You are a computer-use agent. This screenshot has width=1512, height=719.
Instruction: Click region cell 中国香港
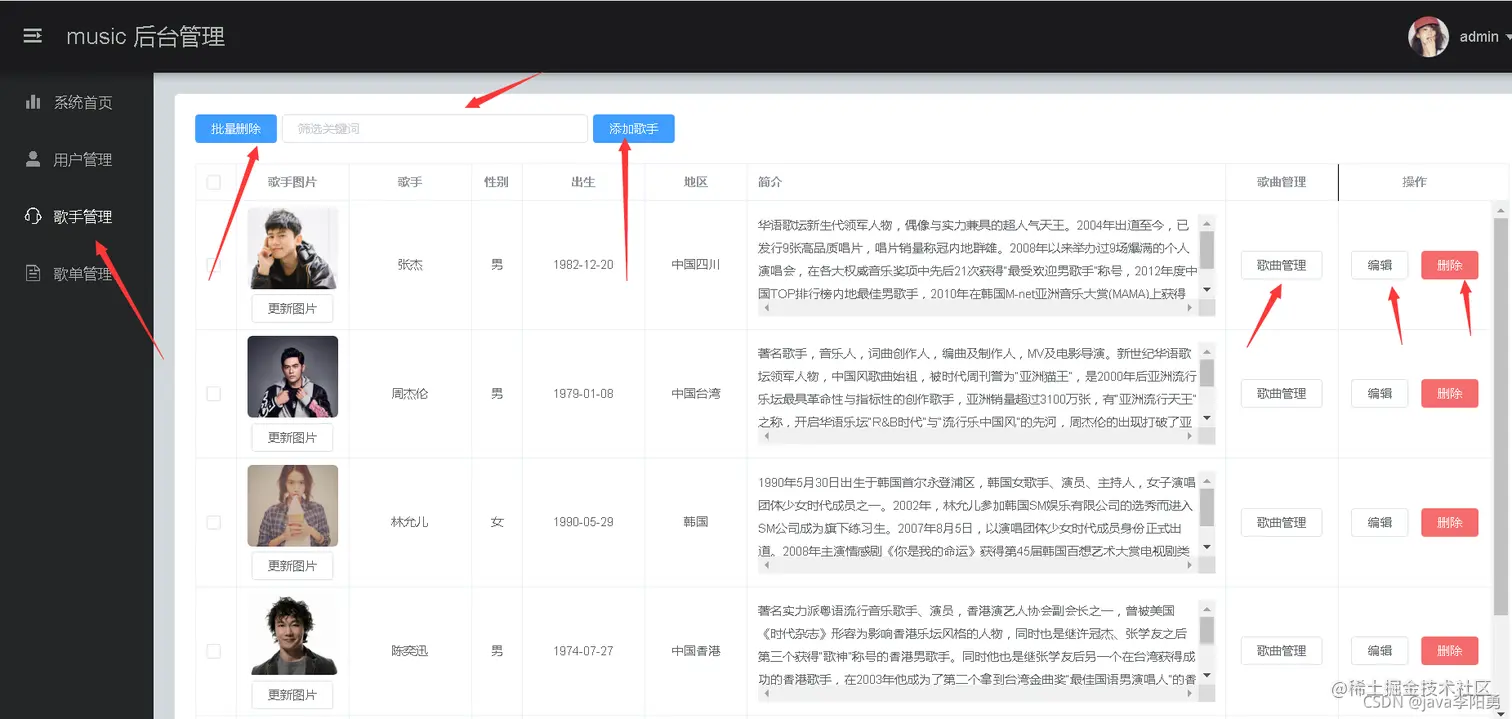point(696,651)
